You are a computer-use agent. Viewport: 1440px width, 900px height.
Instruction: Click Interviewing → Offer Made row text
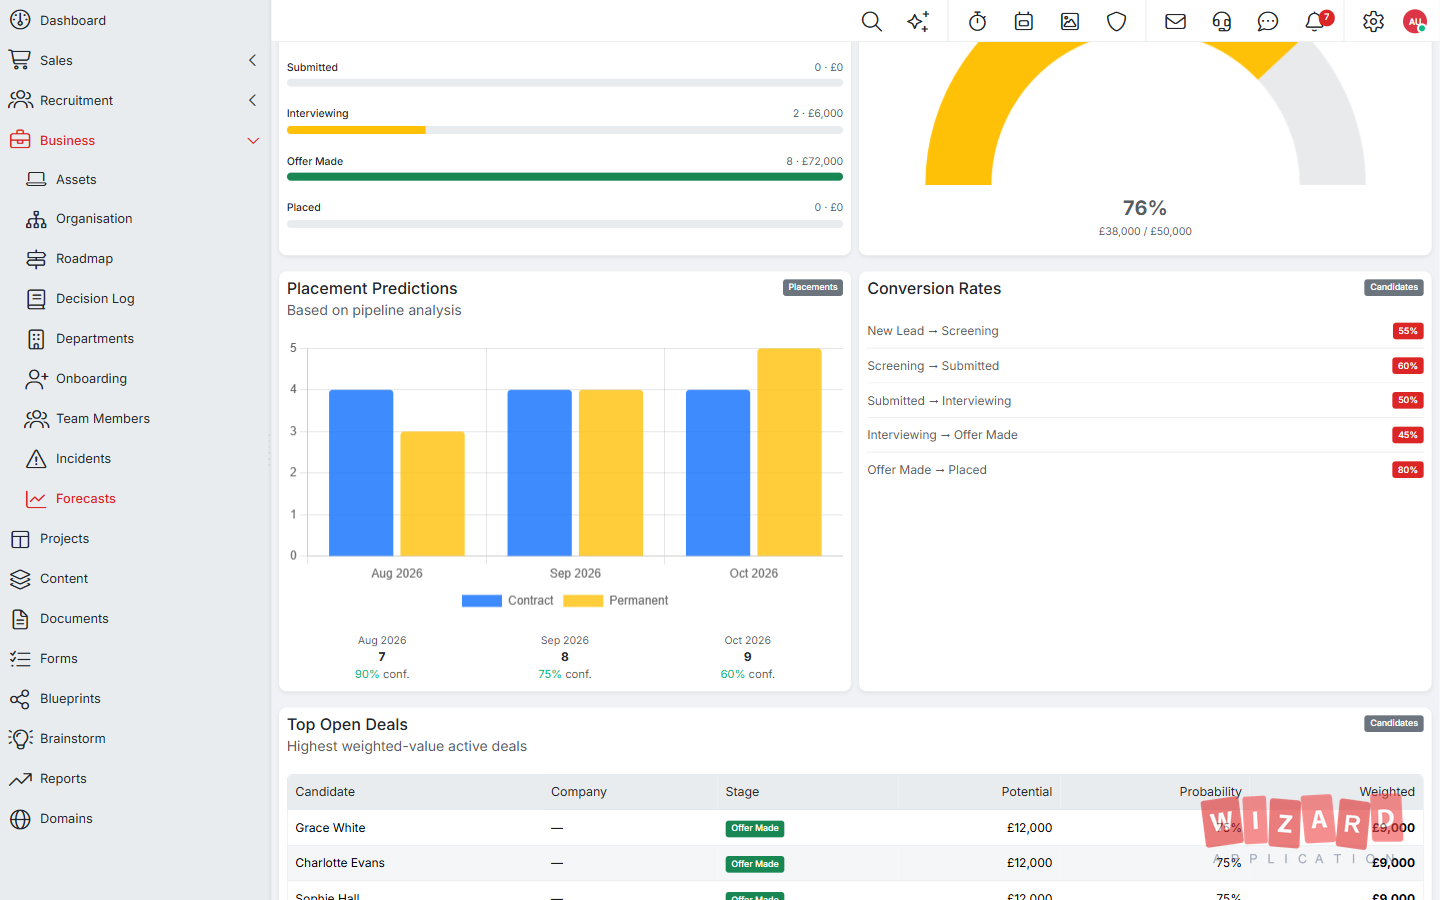pyautogui.click(x=942, y=435)
